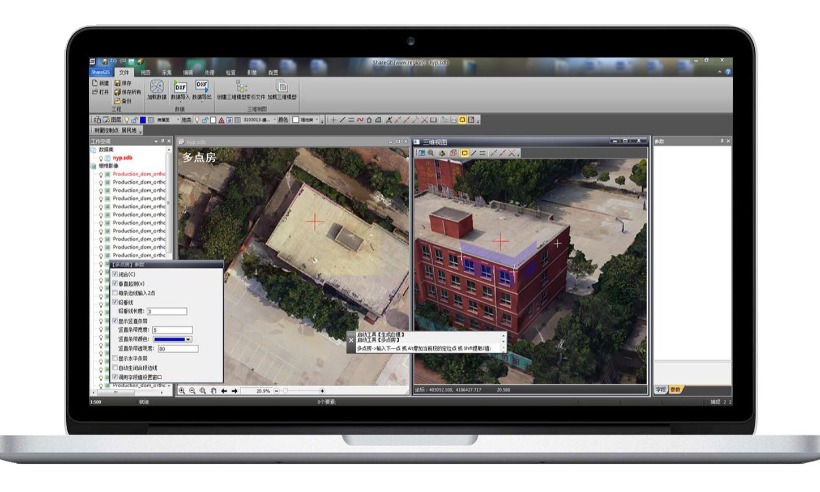
Task: Activate the pan hand tool below 2D view
Action: 213,391
